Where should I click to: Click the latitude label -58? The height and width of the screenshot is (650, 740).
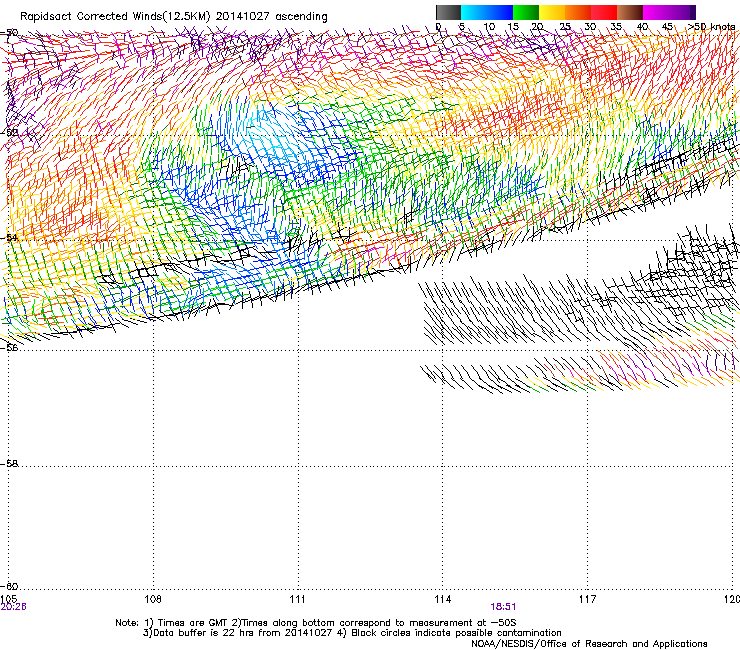click(x=9, y=464)
